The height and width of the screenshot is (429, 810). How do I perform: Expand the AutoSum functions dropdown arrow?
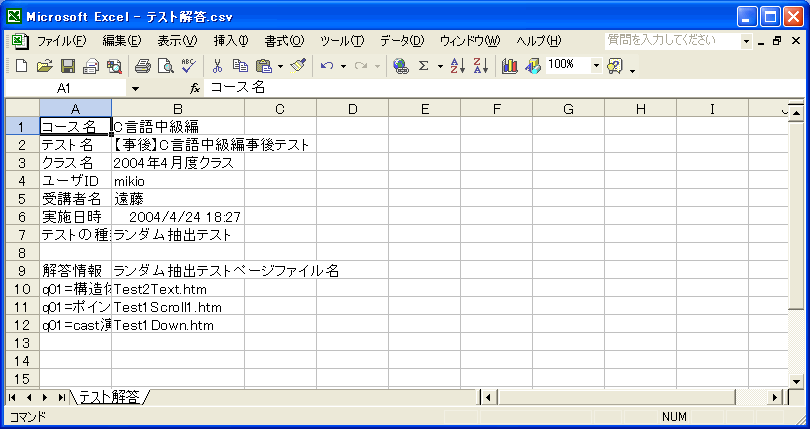[440, 66]
